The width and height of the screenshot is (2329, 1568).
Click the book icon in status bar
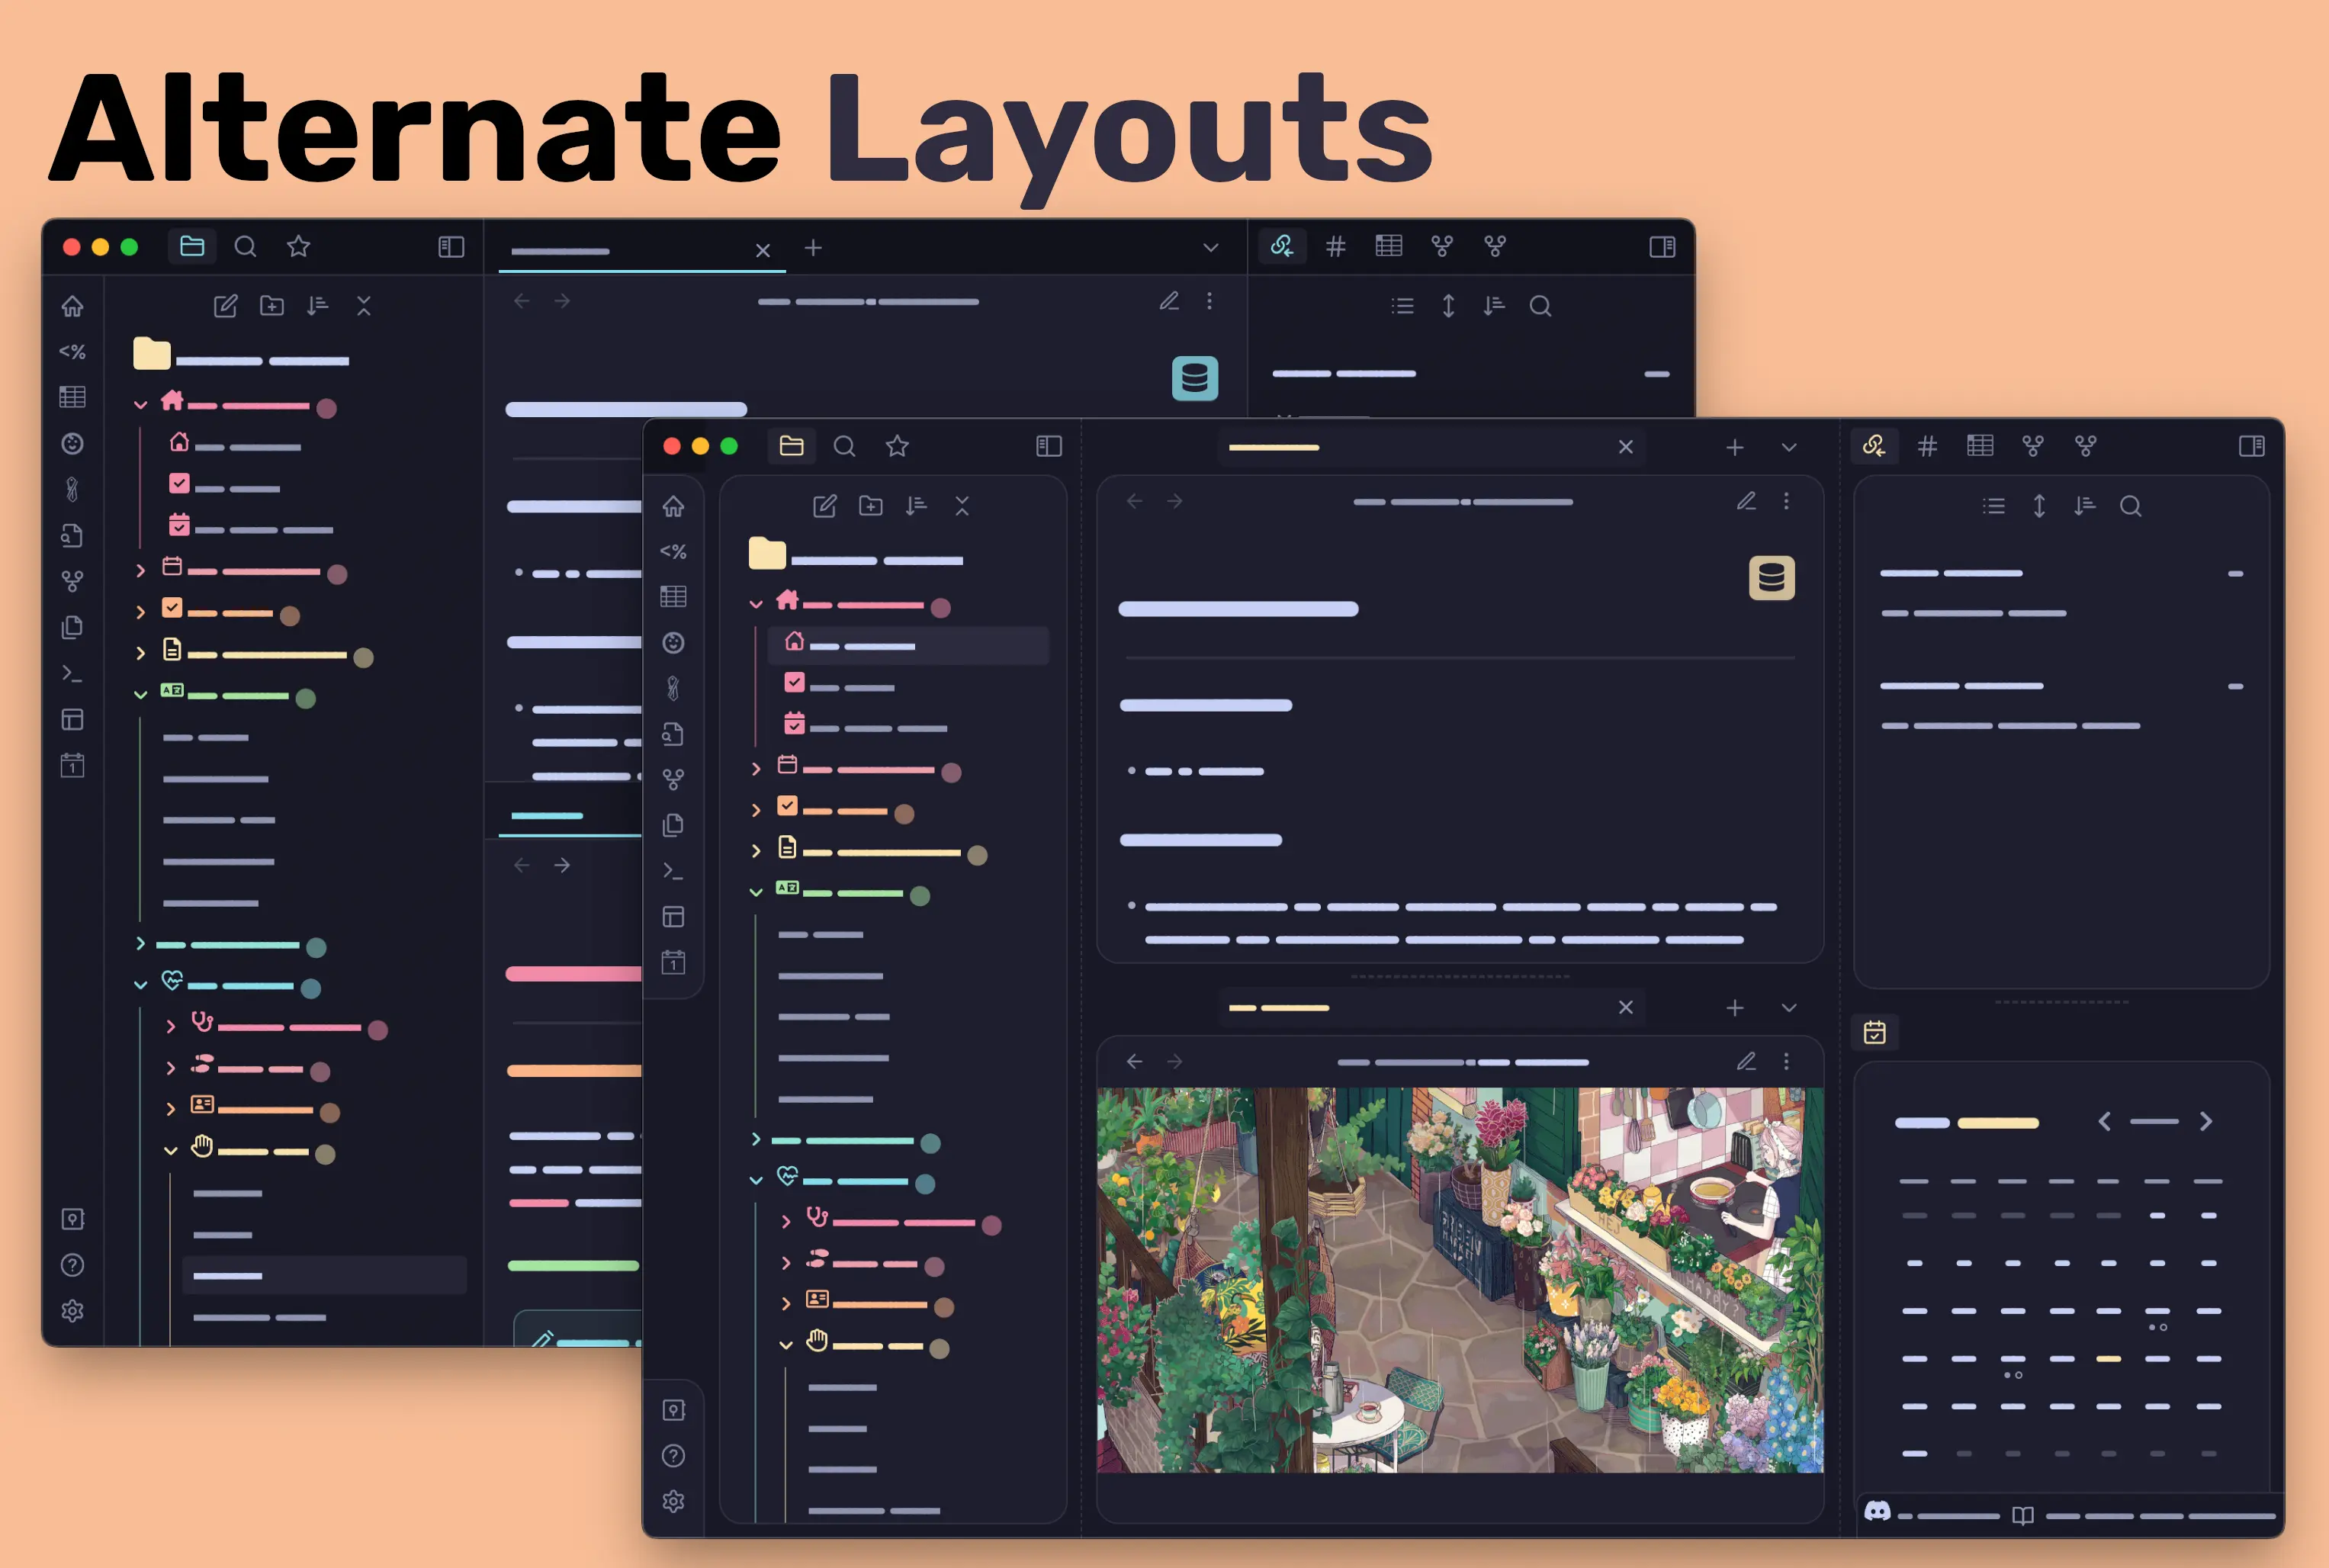2022,1515
